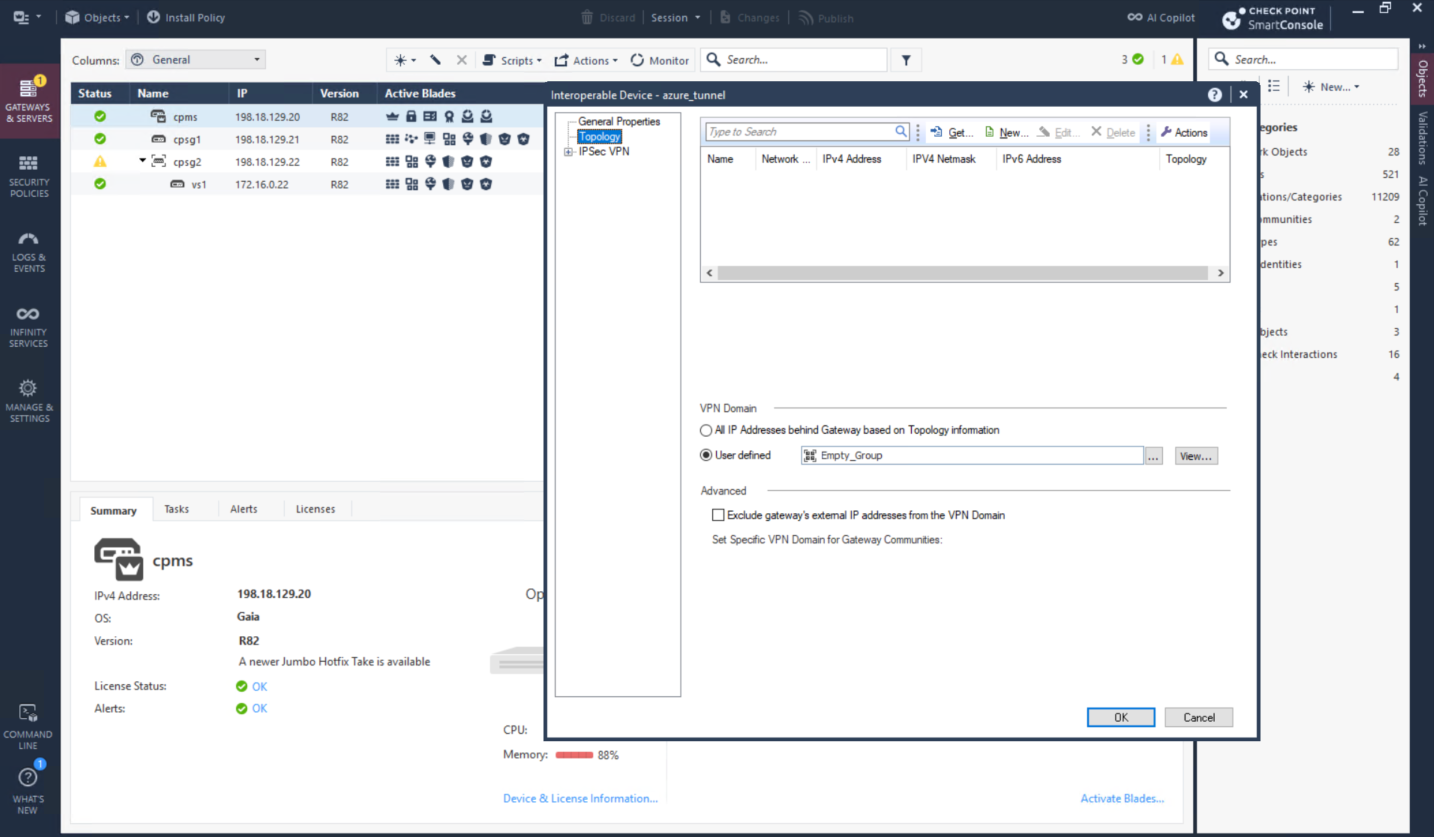Go to Logs & Events view
The height and width of the screenshot is (837, 1434).
28,251
